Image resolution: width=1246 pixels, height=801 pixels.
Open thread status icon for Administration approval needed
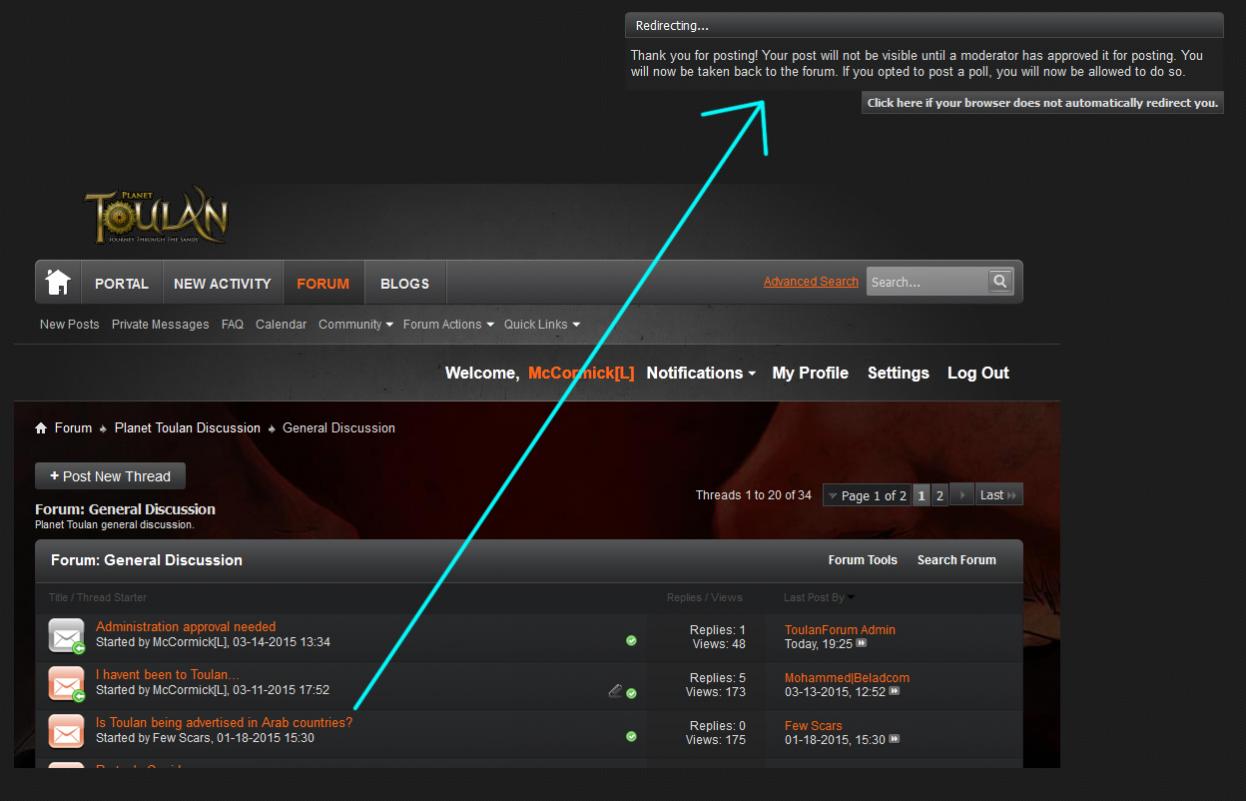(x=66, y=635)
